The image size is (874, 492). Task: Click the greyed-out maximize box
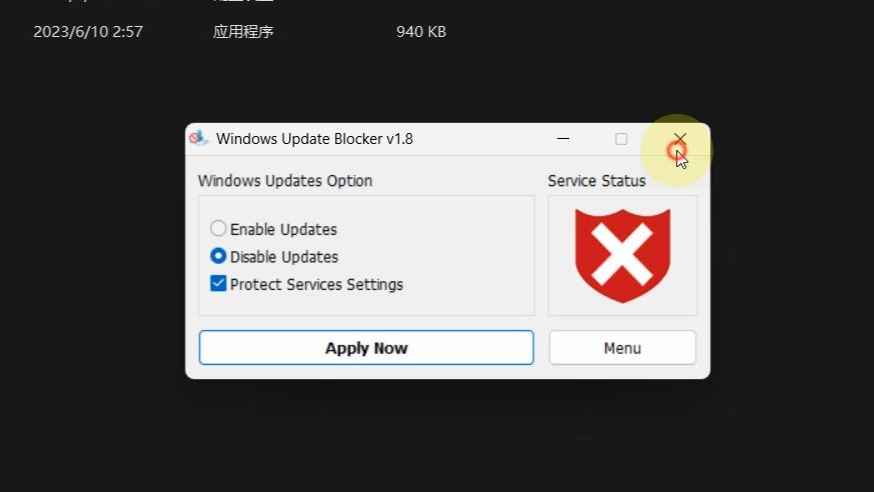coord(621,139)
